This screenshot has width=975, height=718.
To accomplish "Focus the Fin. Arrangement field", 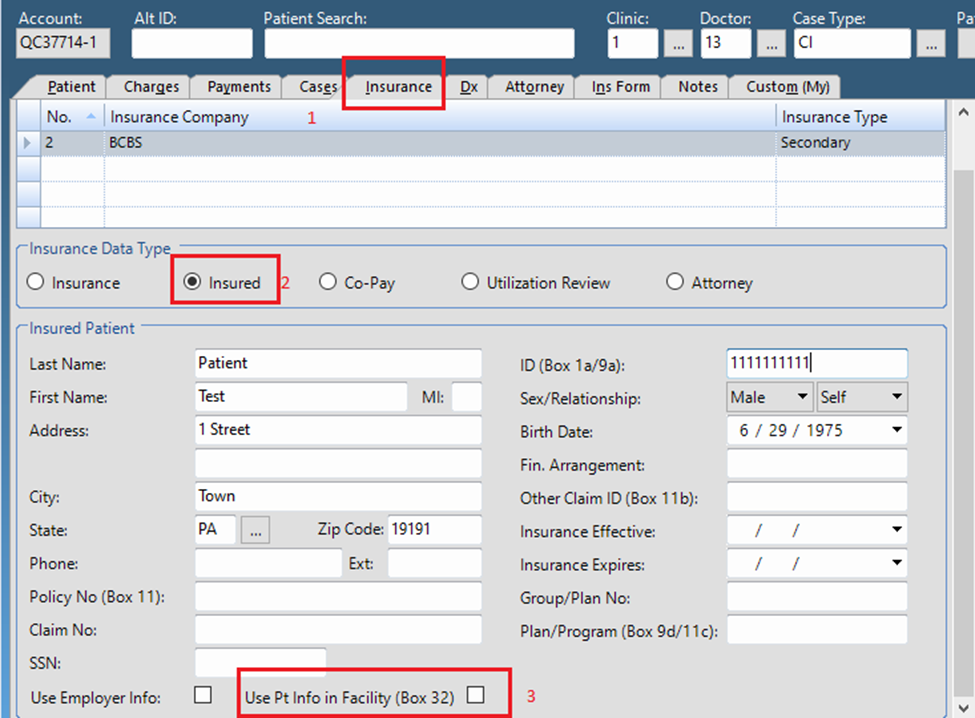I will (x=817, y=464).
